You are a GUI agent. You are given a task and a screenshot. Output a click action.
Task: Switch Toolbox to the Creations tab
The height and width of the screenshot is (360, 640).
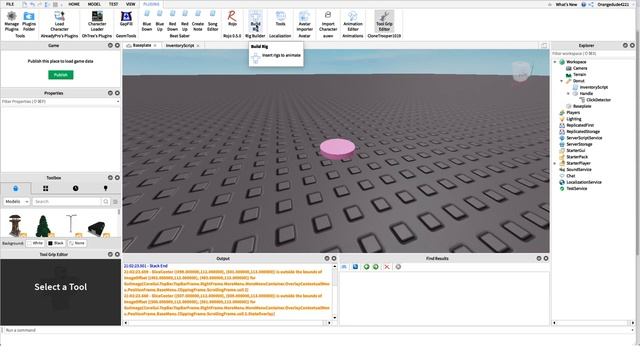click(105, 188)
